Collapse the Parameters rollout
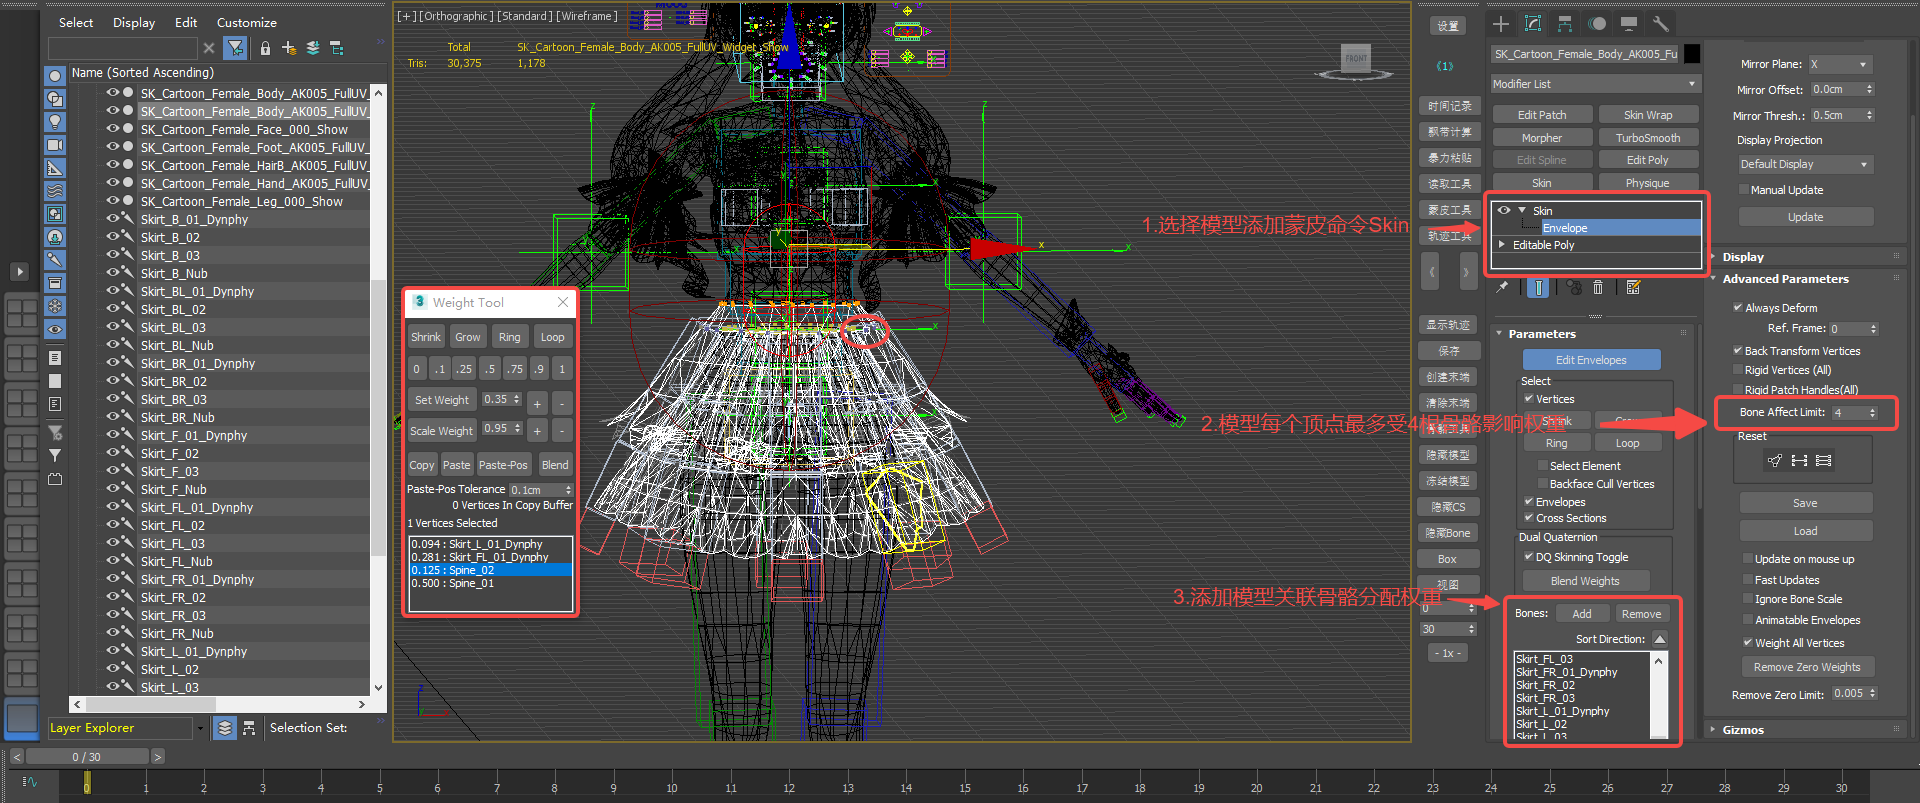This screenshot has height=803, width=1920. [1542, 334]
